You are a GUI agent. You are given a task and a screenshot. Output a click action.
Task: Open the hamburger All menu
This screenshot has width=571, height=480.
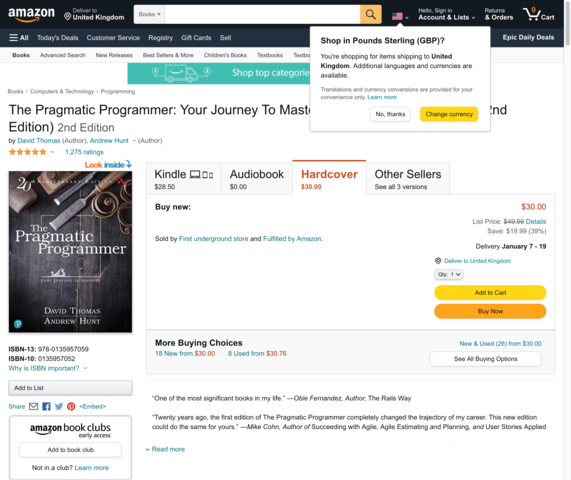[19, 38]
